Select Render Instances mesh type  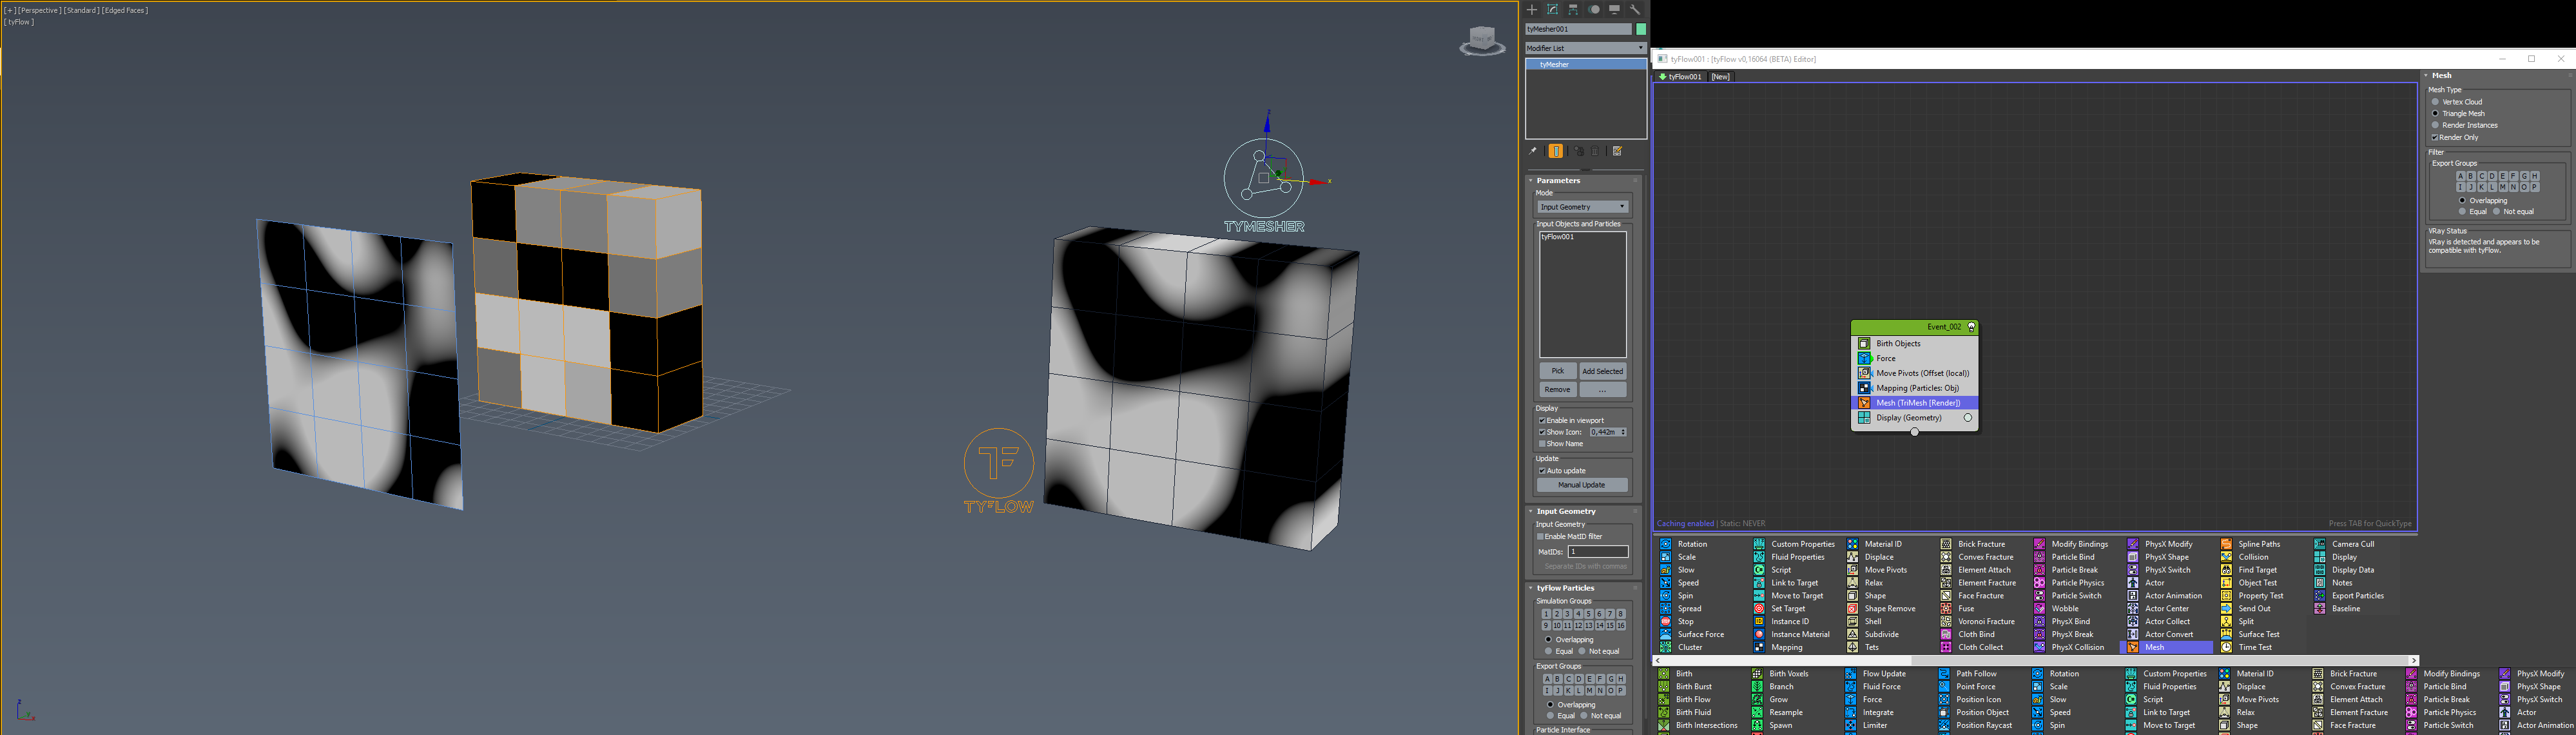tap(2436, 125)
